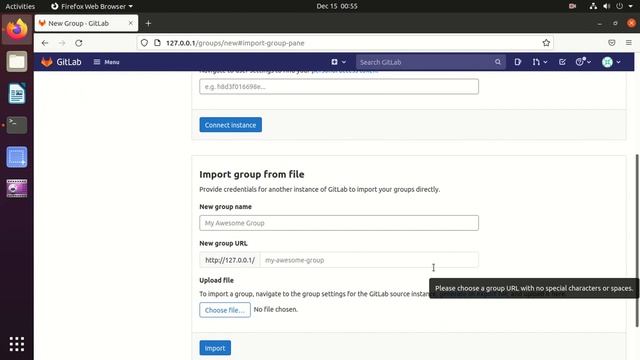Click the tracking protection shield icon
This screenshot has width=640, height=360.
[x=144, y=43]
